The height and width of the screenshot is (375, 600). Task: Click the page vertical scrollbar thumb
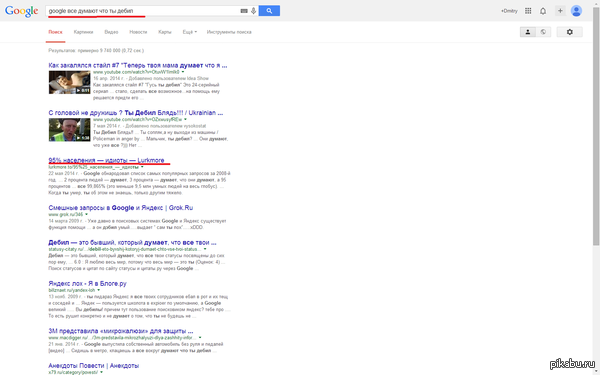tap(595, 126)
